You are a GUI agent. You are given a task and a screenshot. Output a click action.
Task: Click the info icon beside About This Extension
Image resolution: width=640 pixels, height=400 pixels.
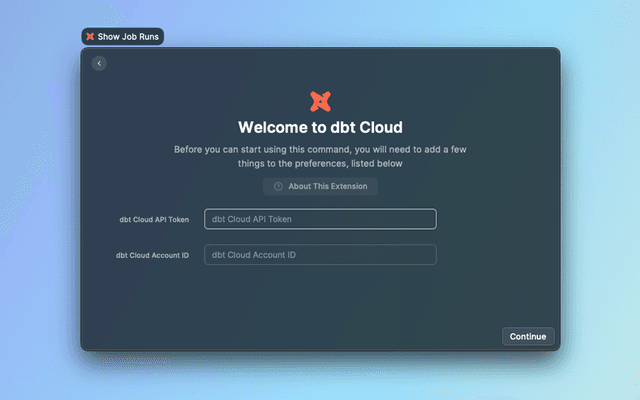coord(278,186)
